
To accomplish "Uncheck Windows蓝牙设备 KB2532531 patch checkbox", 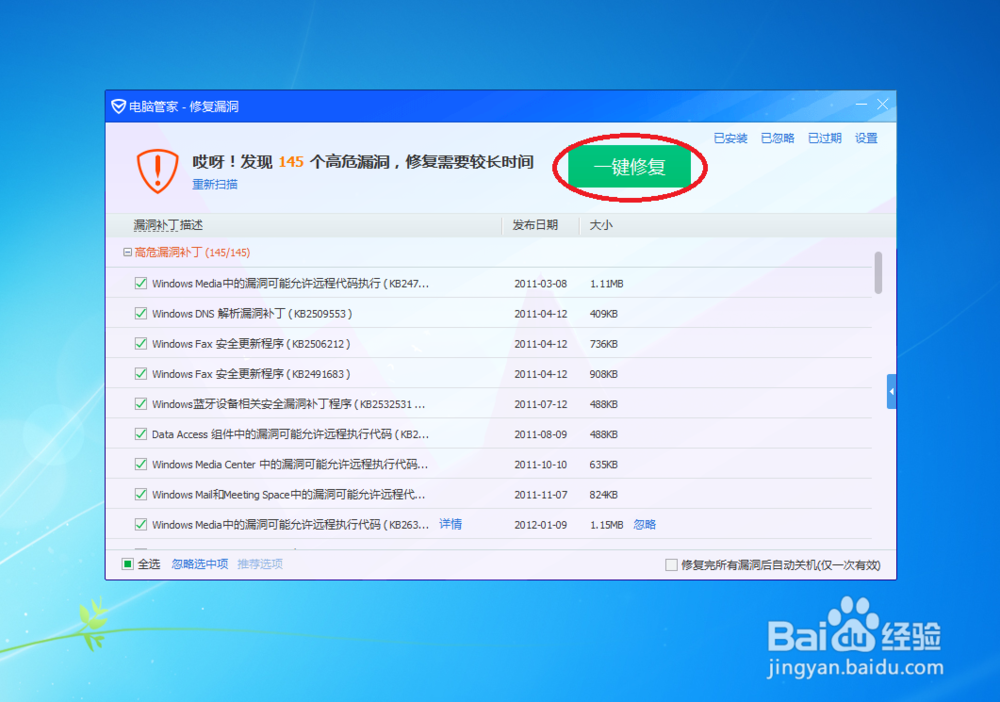I will click(x=141, y=404).
